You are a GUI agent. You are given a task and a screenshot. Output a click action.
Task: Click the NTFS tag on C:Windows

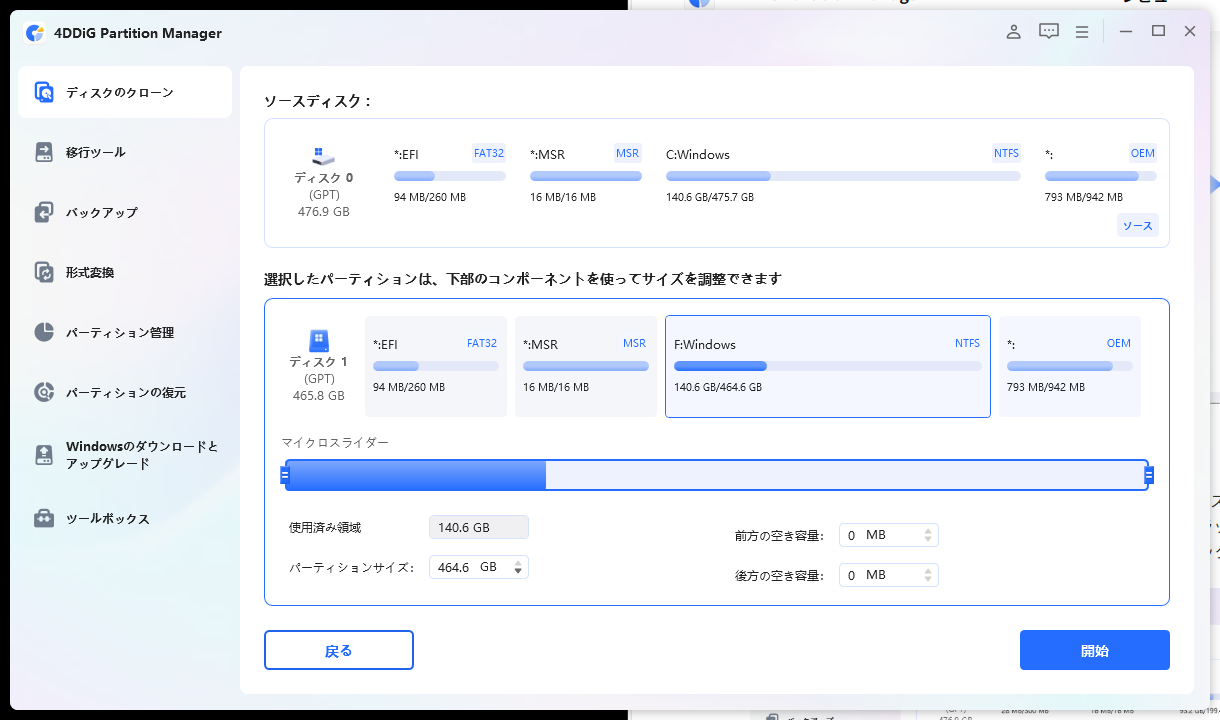tap(1006, 153)
